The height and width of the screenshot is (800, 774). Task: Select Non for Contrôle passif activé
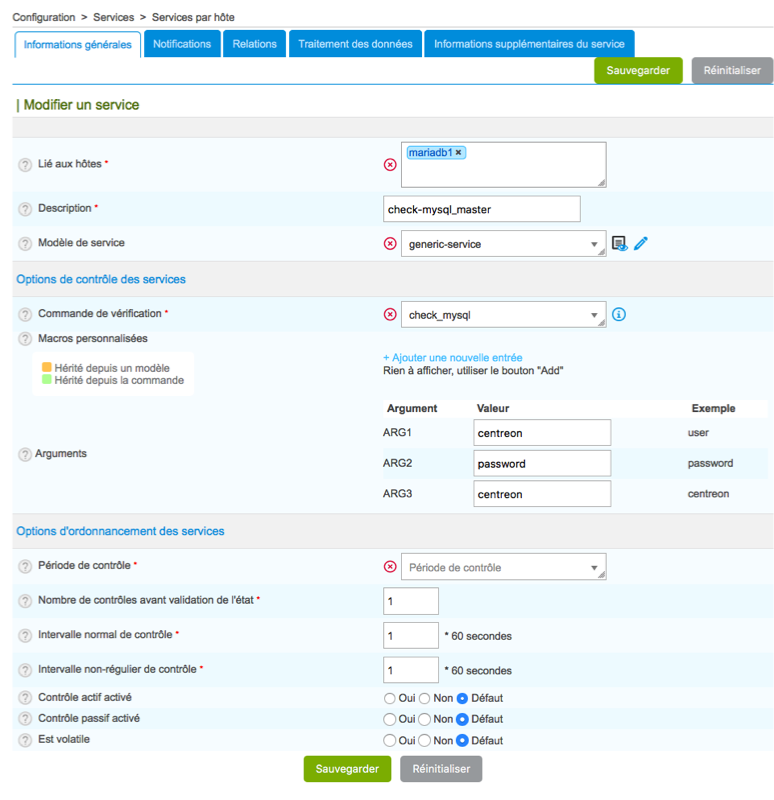424,719
